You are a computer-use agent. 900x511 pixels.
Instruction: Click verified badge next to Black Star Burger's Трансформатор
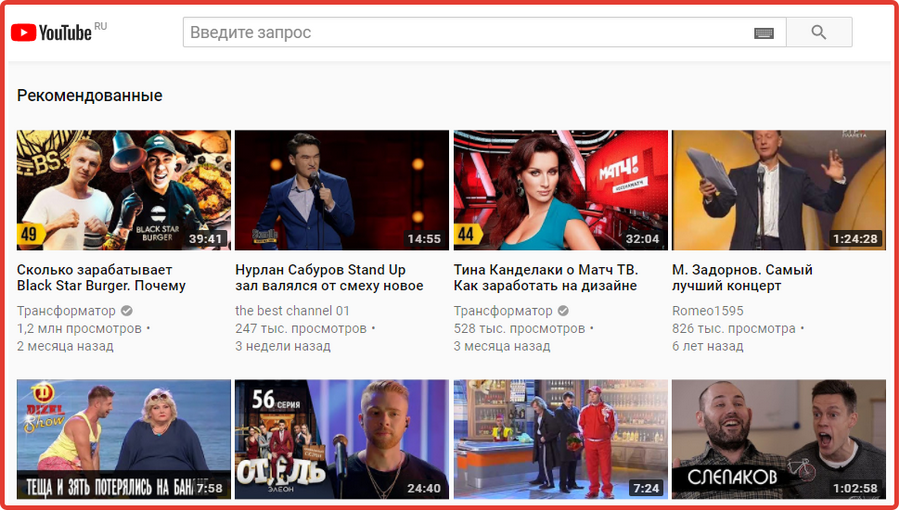127,311
